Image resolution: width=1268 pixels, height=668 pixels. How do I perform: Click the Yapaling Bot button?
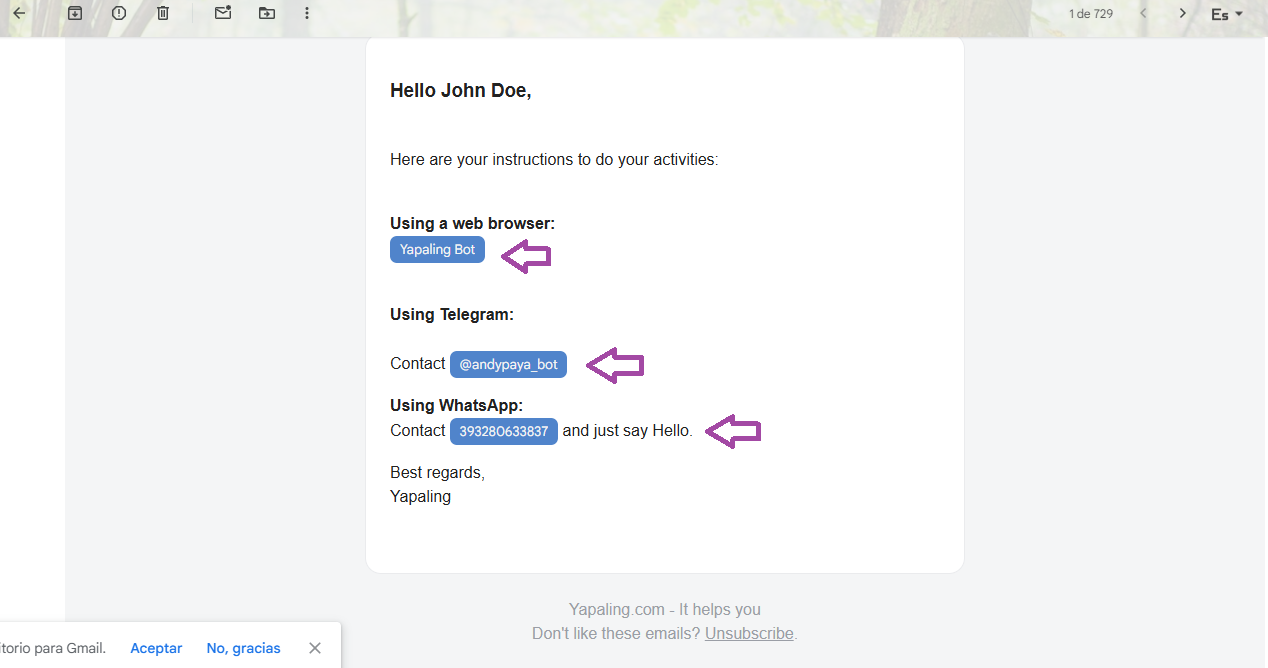[437, 250]
